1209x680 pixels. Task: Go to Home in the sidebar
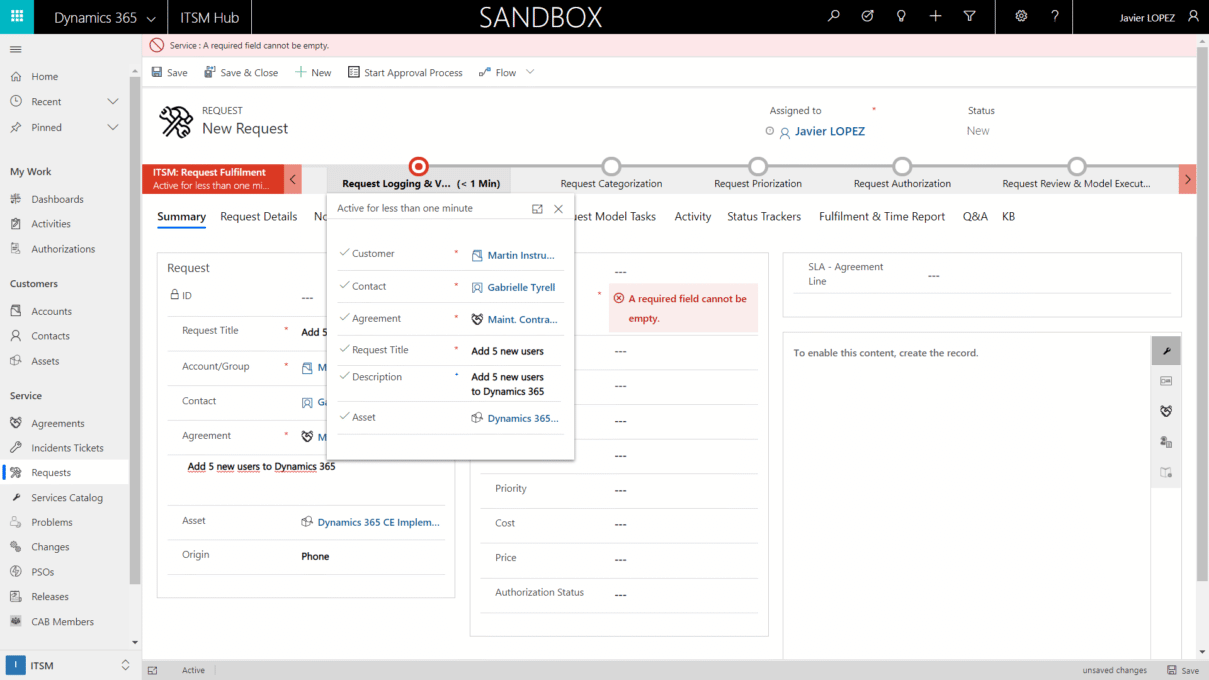(44, 76)
